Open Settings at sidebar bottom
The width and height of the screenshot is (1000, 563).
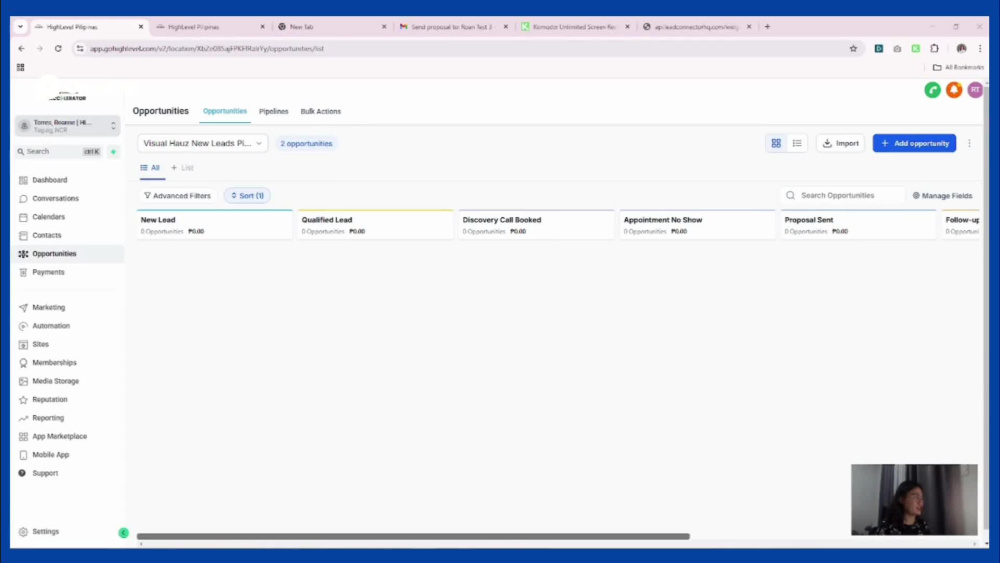45,532
